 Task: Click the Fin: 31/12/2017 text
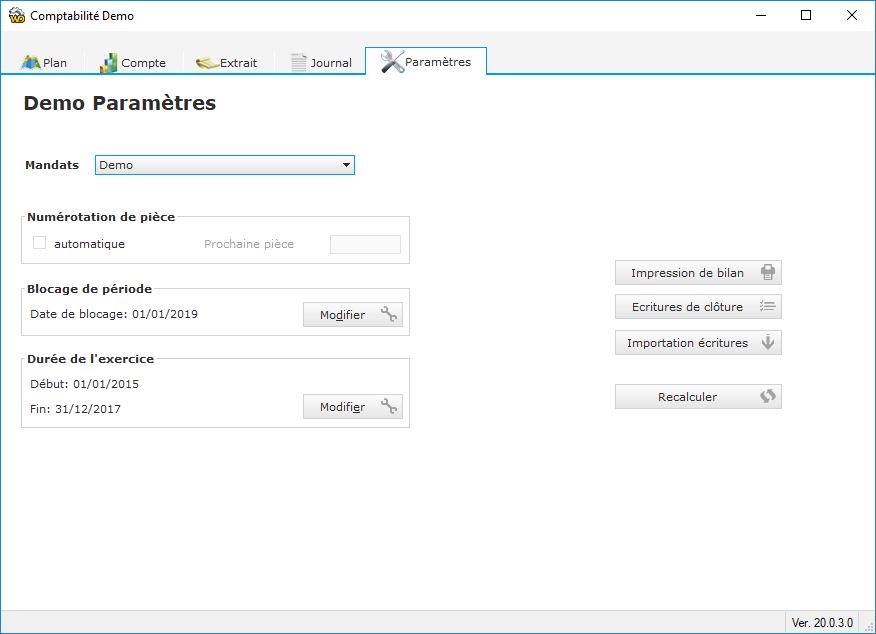(75, 409)
